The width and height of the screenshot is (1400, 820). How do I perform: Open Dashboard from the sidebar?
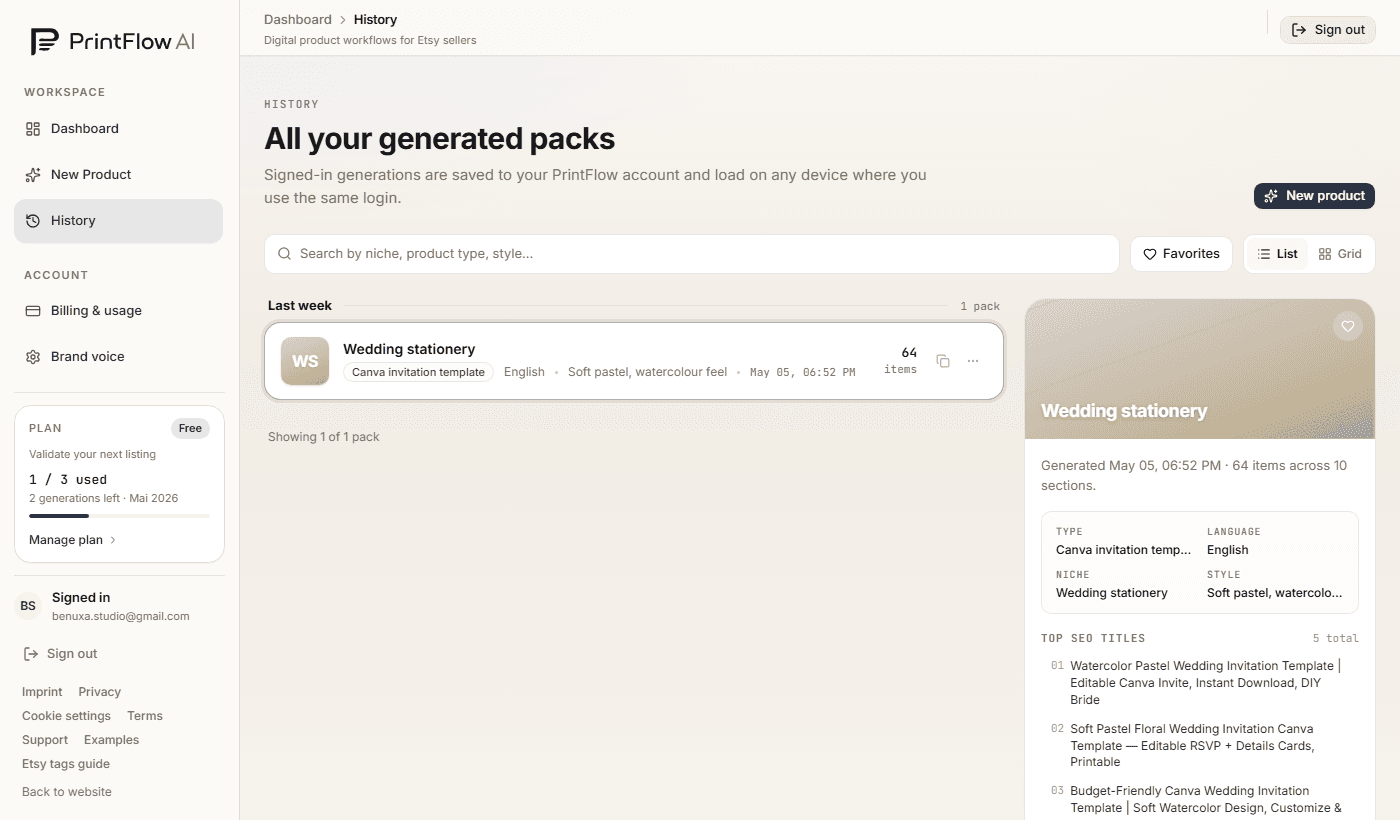[x=118, y=128]
